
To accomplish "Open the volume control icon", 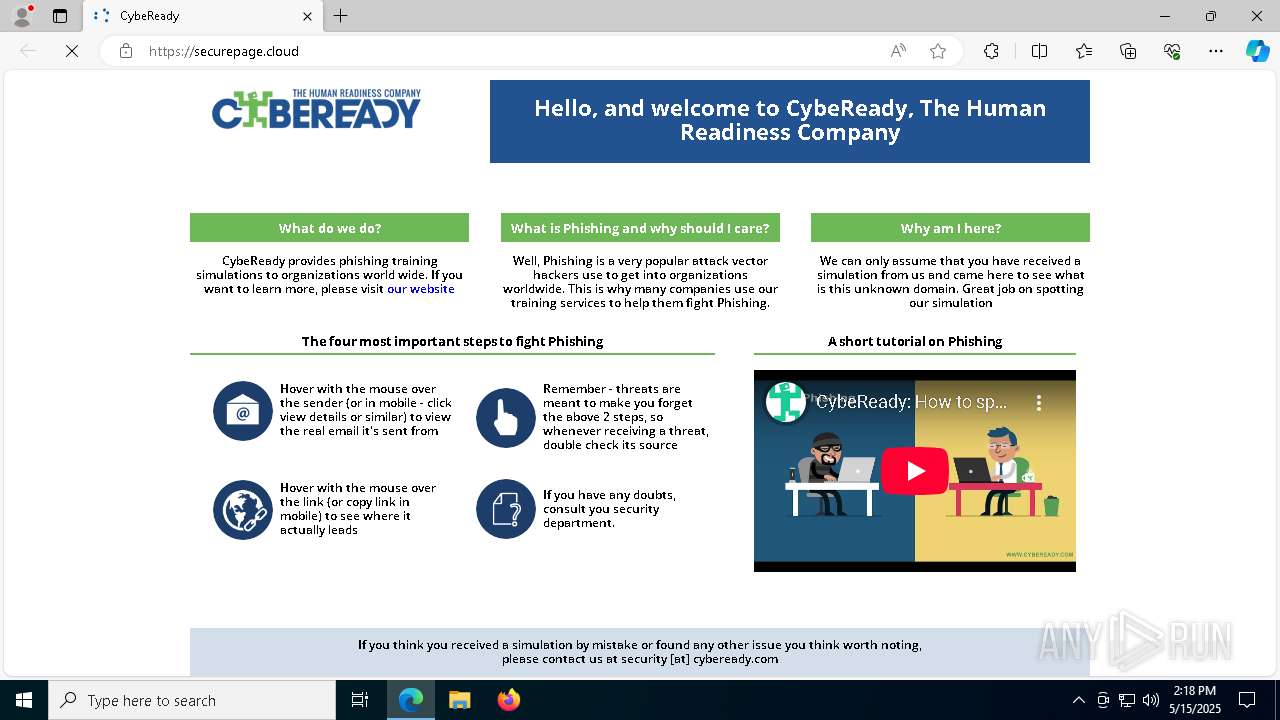I will 1151,700.
